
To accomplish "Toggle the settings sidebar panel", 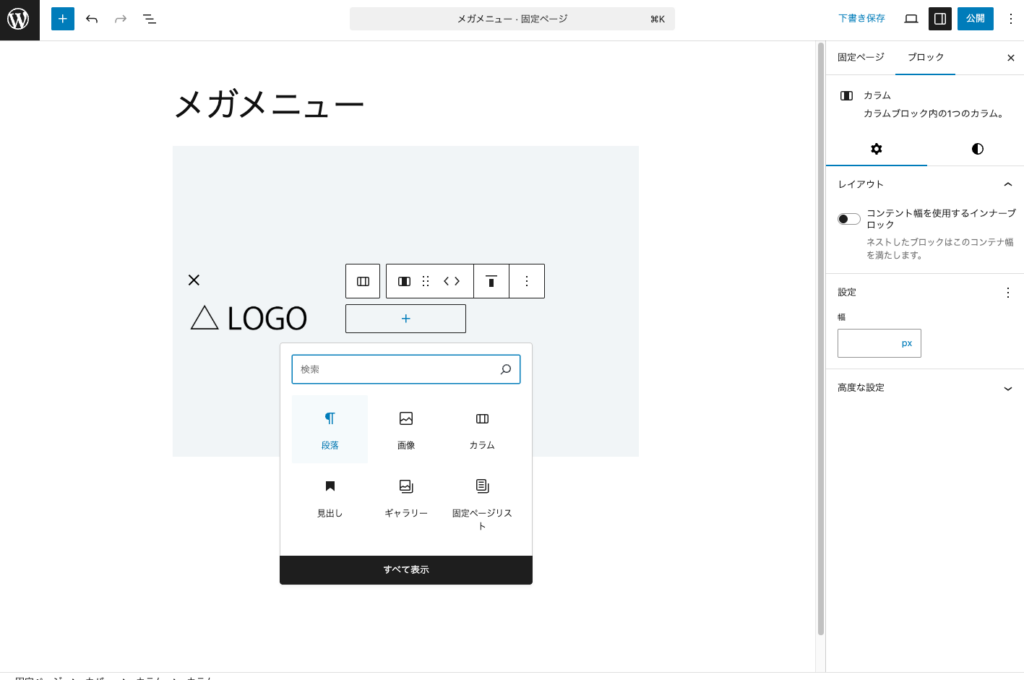I will tap(940, 18).
